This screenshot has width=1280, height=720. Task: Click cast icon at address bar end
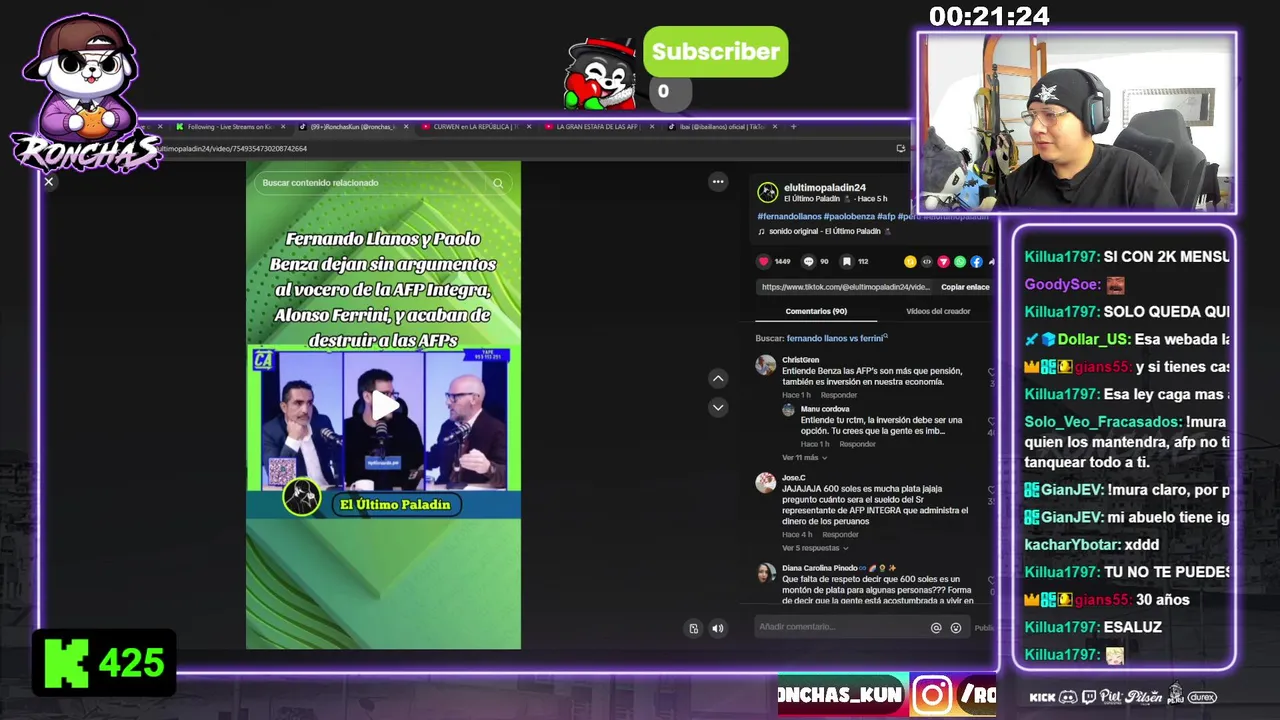point(901,148)
